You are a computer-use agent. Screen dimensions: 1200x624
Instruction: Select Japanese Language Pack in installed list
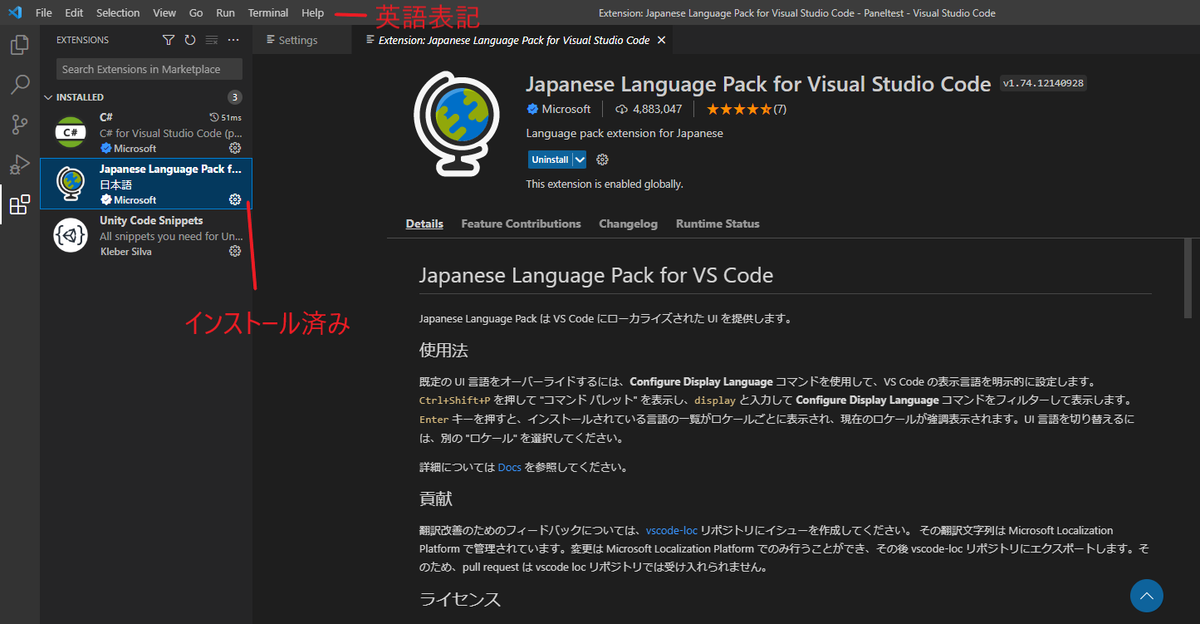click(x=146, y=183)
